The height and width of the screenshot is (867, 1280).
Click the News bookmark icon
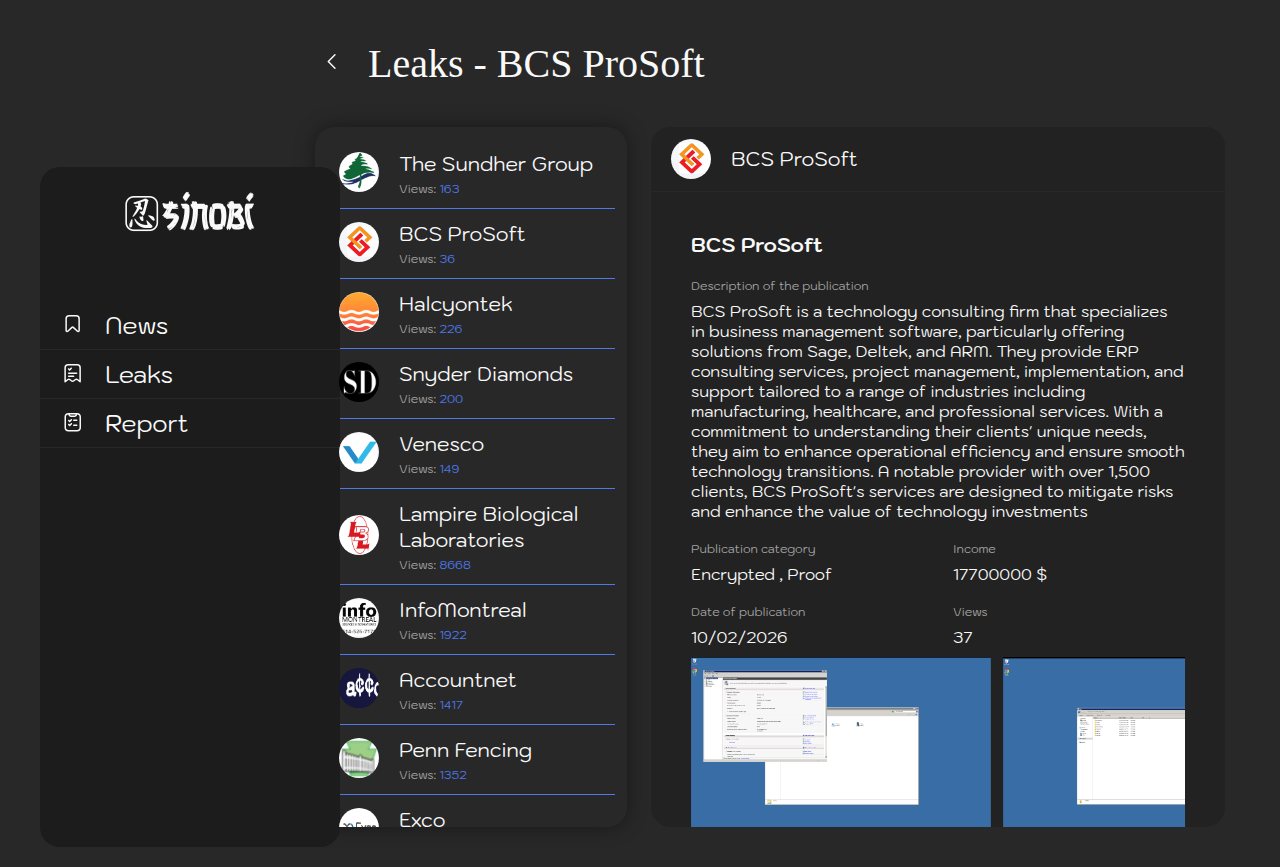(72, 325)
